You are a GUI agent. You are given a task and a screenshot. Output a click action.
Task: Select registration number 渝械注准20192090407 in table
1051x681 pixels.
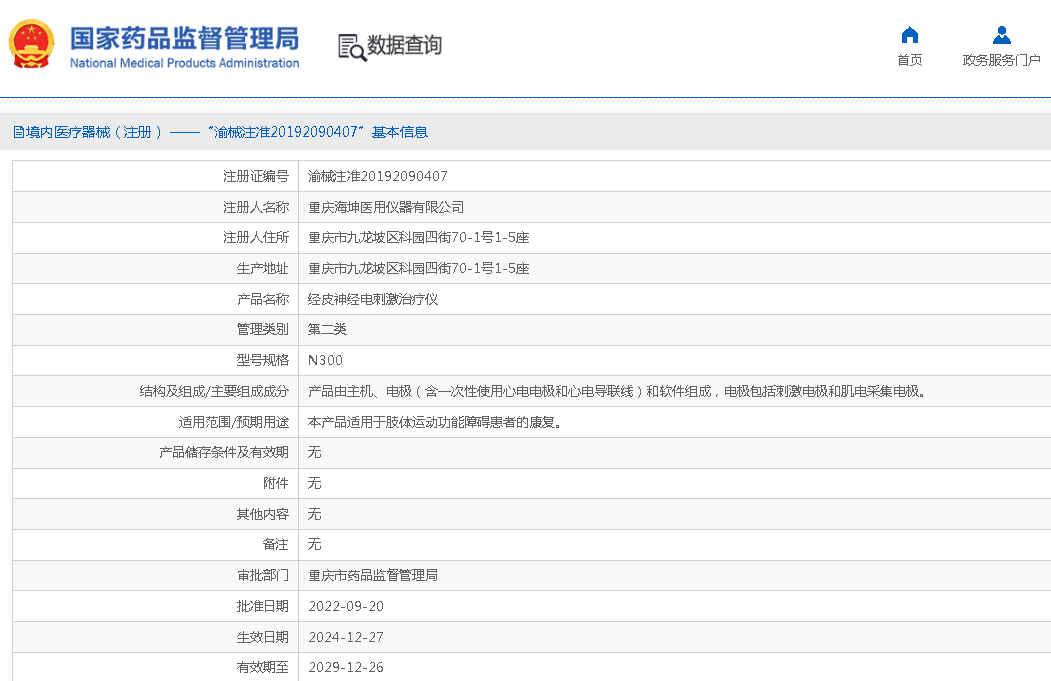coord(377,176)
